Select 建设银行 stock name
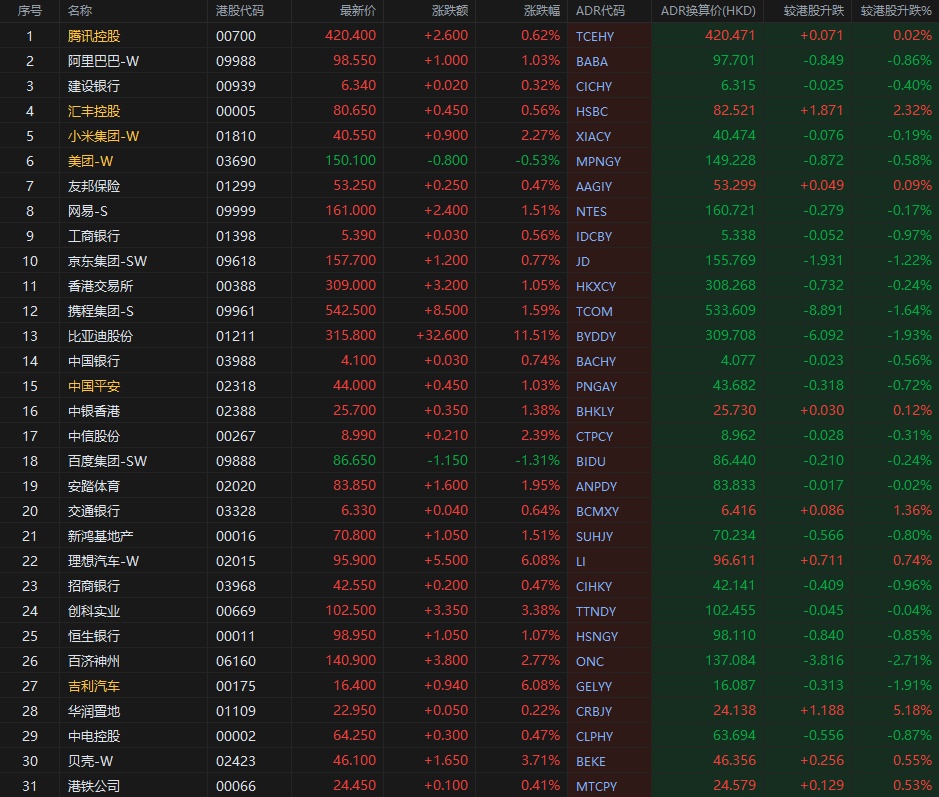 [93, 86]
